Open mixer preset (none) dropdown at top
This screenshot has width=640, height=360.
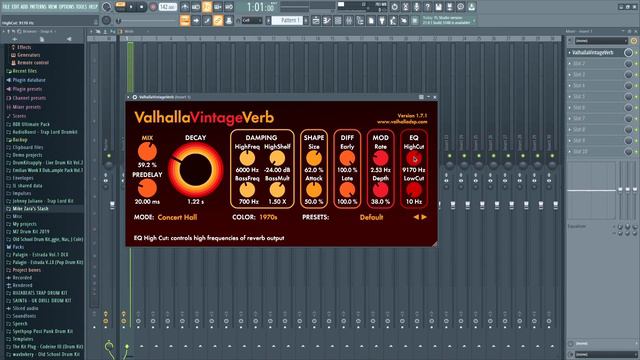click(601, 41)
